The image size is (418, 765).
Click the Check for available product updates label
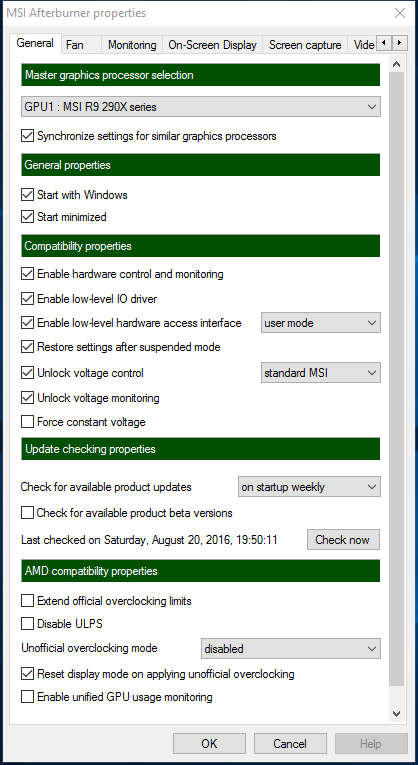[x=106, y=487]
